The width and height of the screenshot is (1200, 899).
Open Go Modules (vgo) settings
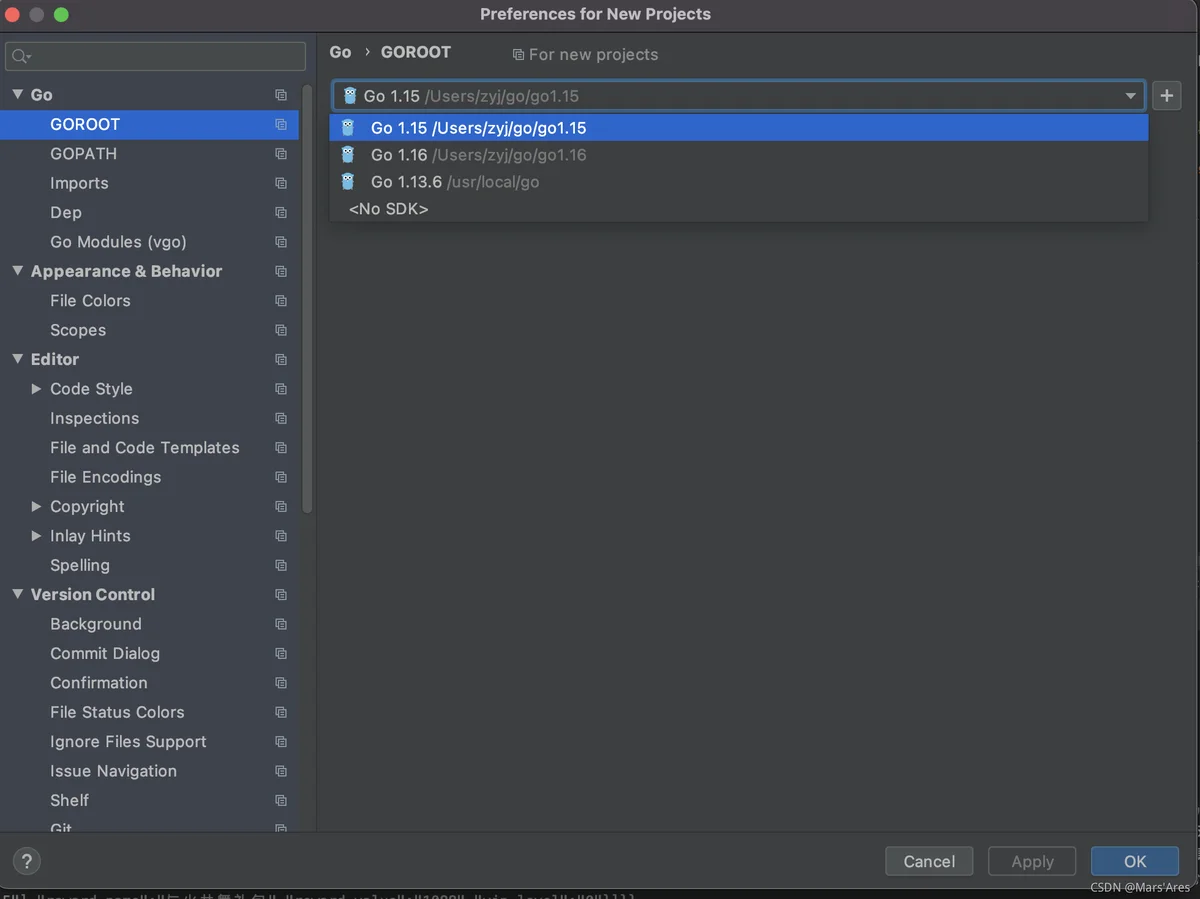[x=118, y=242]
